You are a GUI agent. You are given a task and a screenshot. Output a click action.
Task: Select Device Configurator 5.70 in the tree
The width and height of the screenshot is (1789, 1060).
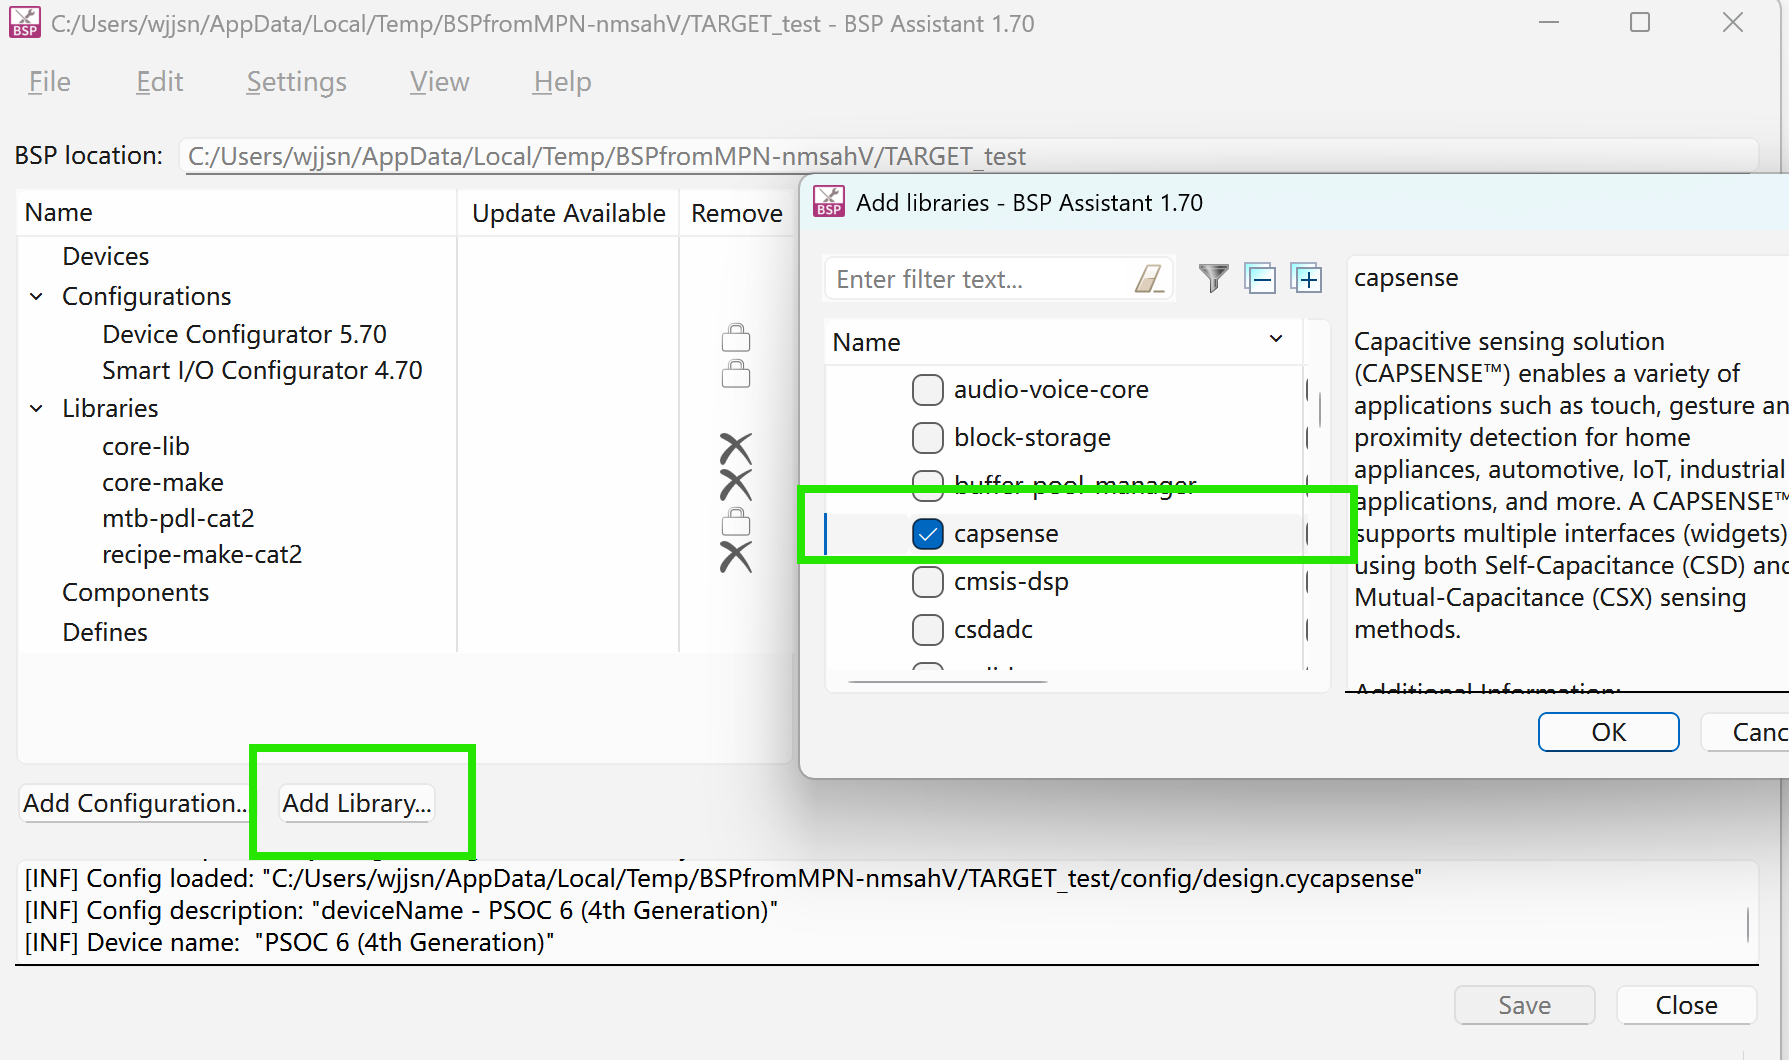[x=244, y=334]
